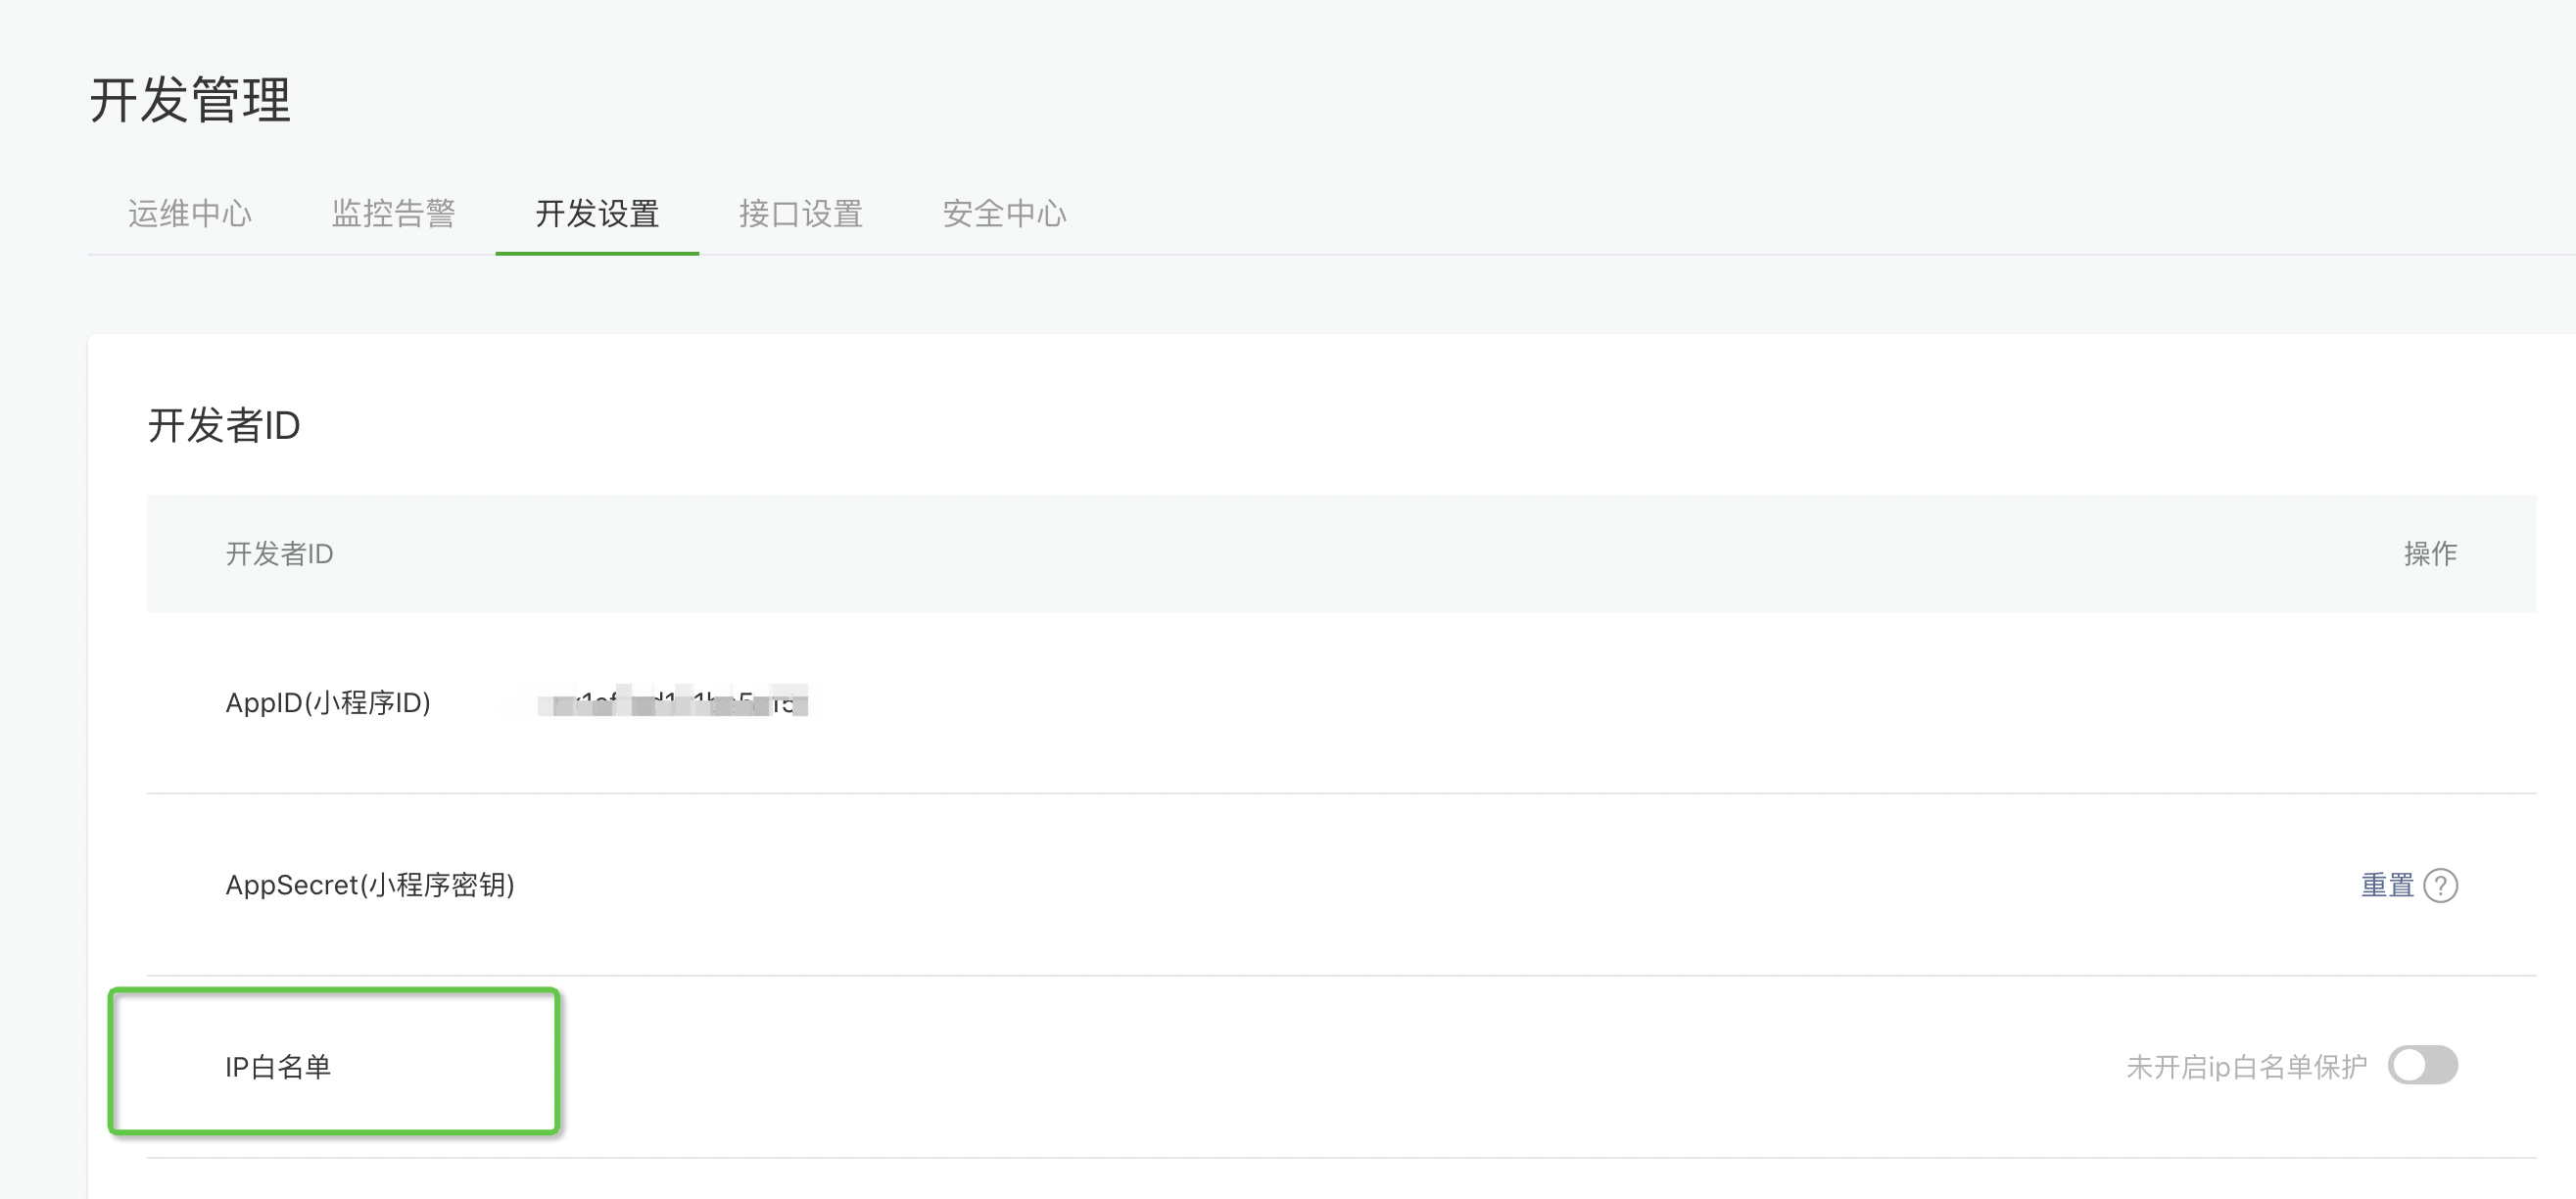This screenshot has height=1199, width=2576.
Task: Click the AppID(小程序ID) label
Action: (x=328, y=703)
